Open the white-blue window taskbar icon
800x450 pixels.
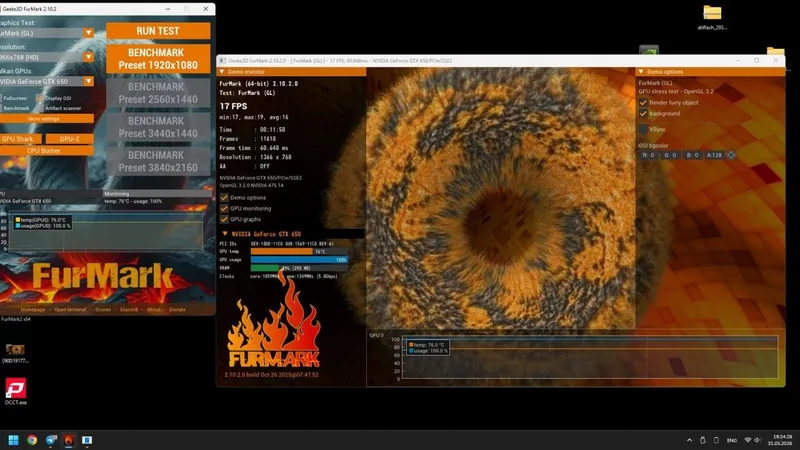tap(87, 440)
